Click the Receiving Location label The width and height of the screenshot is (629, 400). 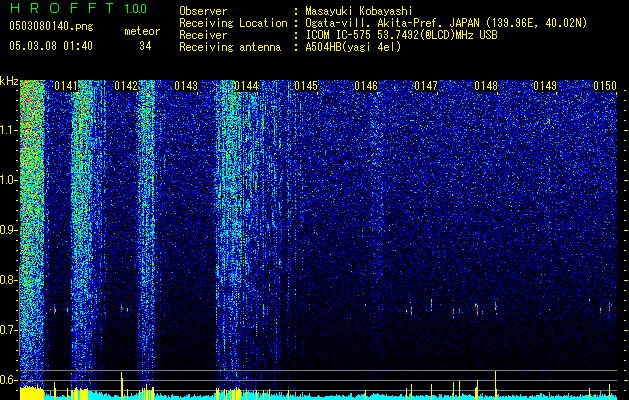coord(233,23)
